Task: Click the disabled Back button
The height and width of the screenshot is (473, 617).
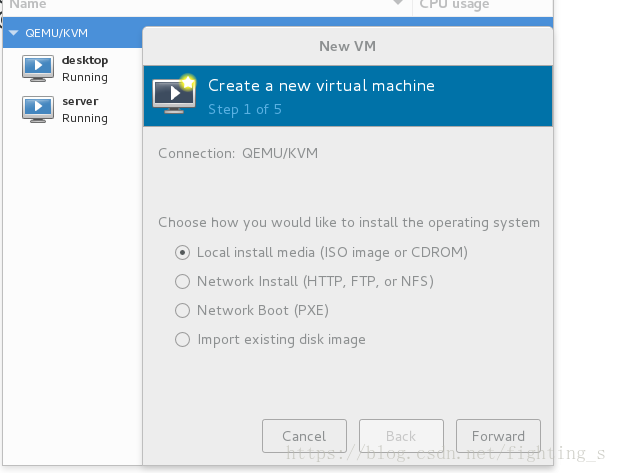Action: point(401,436)
